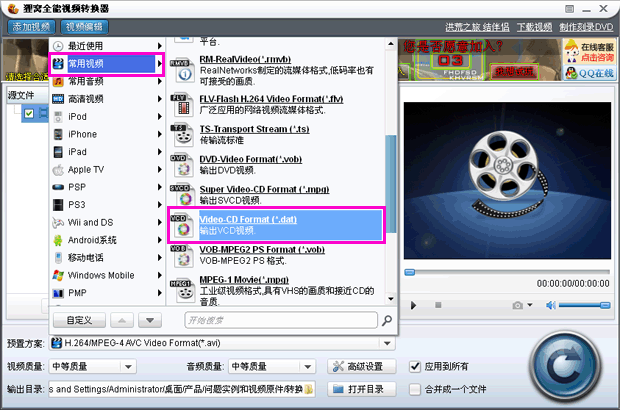620x410 pixels.
Task: Click the PMP player icon
Action: click(58, 293)
